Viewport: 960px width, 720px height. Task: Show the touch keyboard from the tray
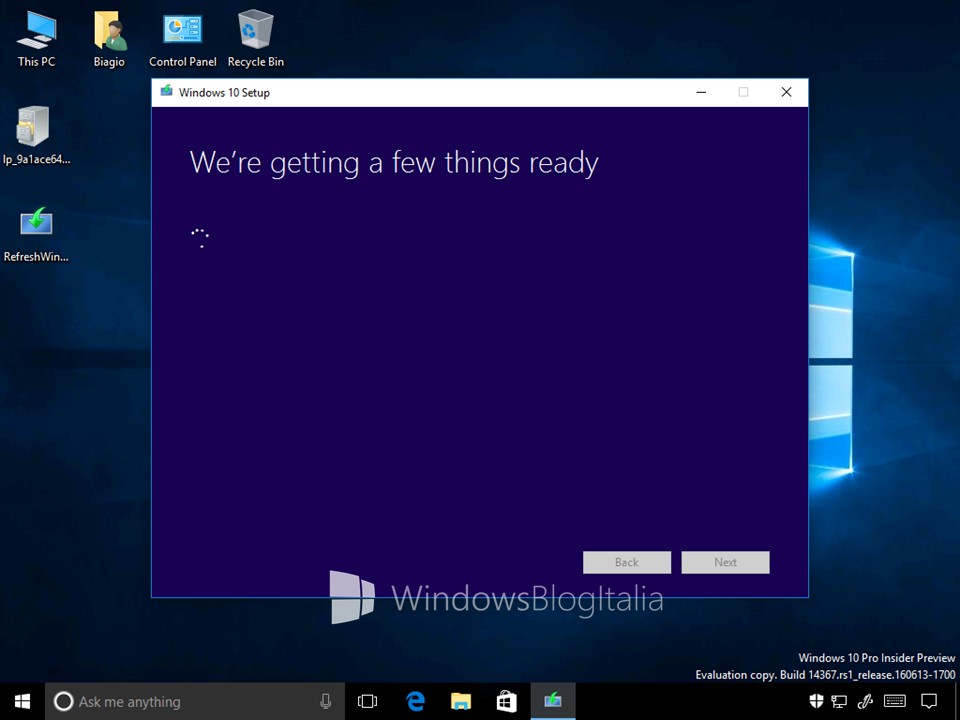click(895, 702)
